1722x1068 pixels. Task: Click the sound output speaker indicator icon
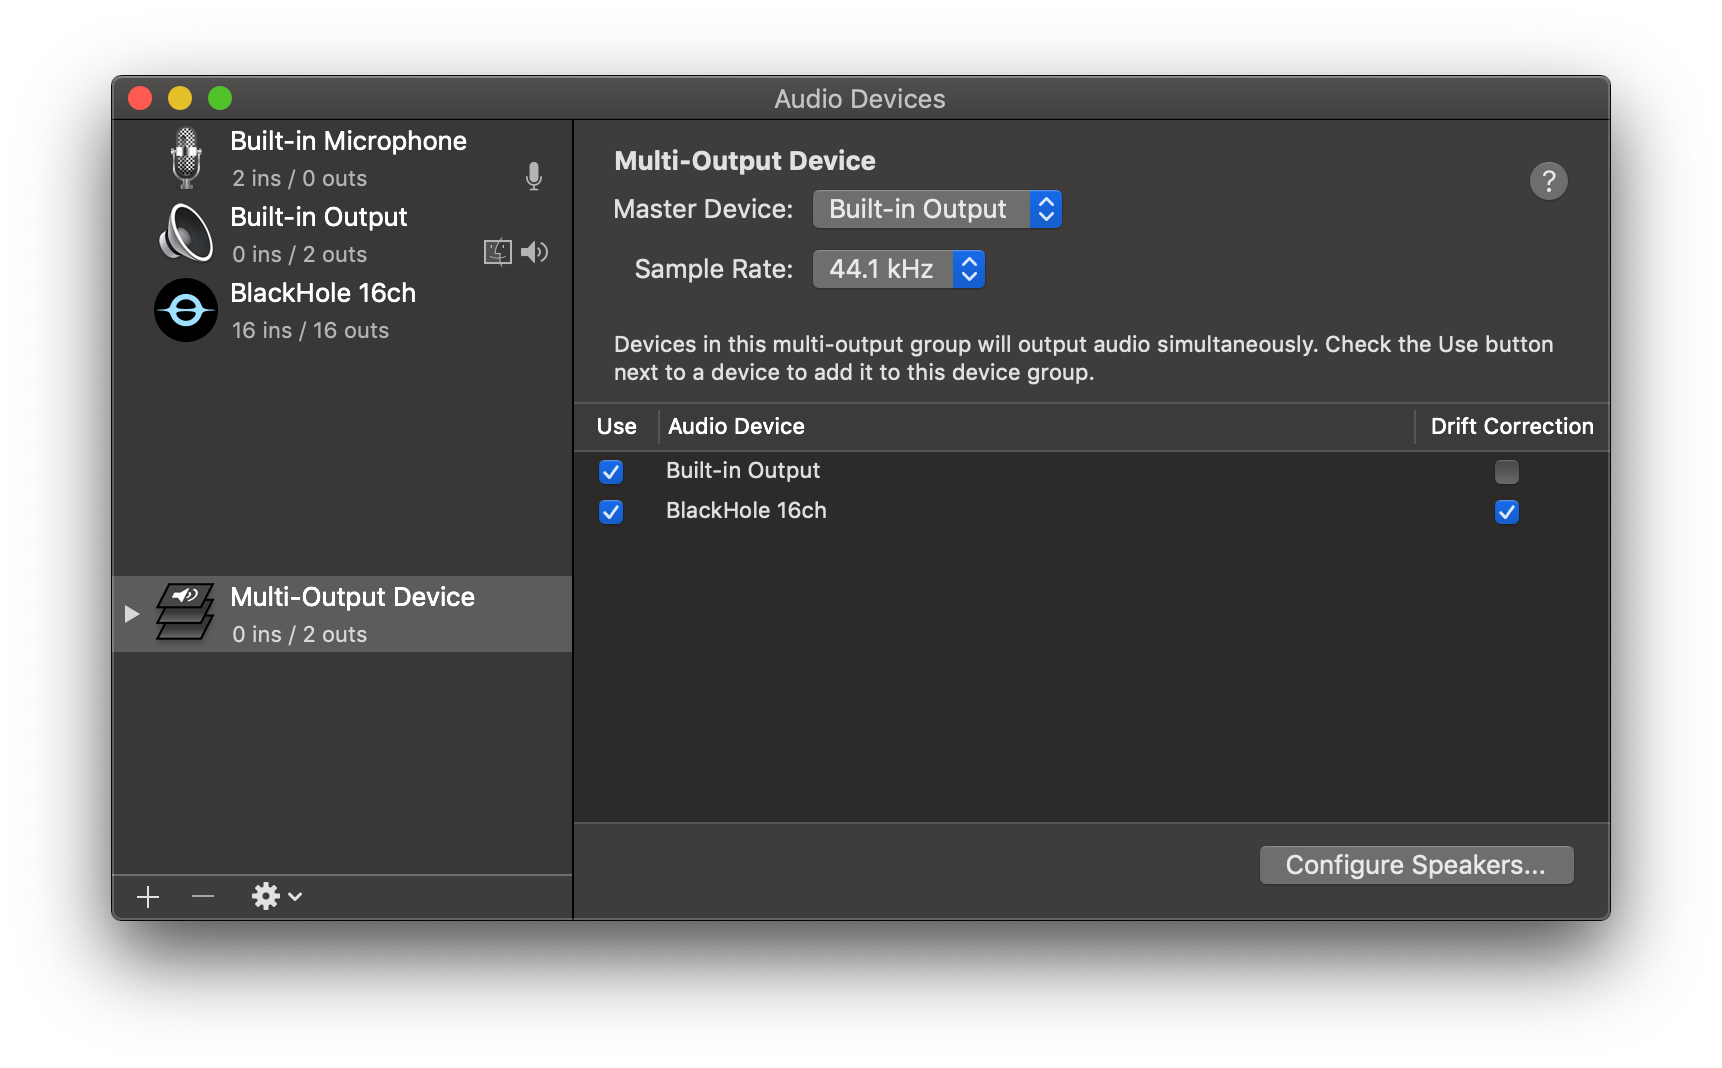pos(535,252)
